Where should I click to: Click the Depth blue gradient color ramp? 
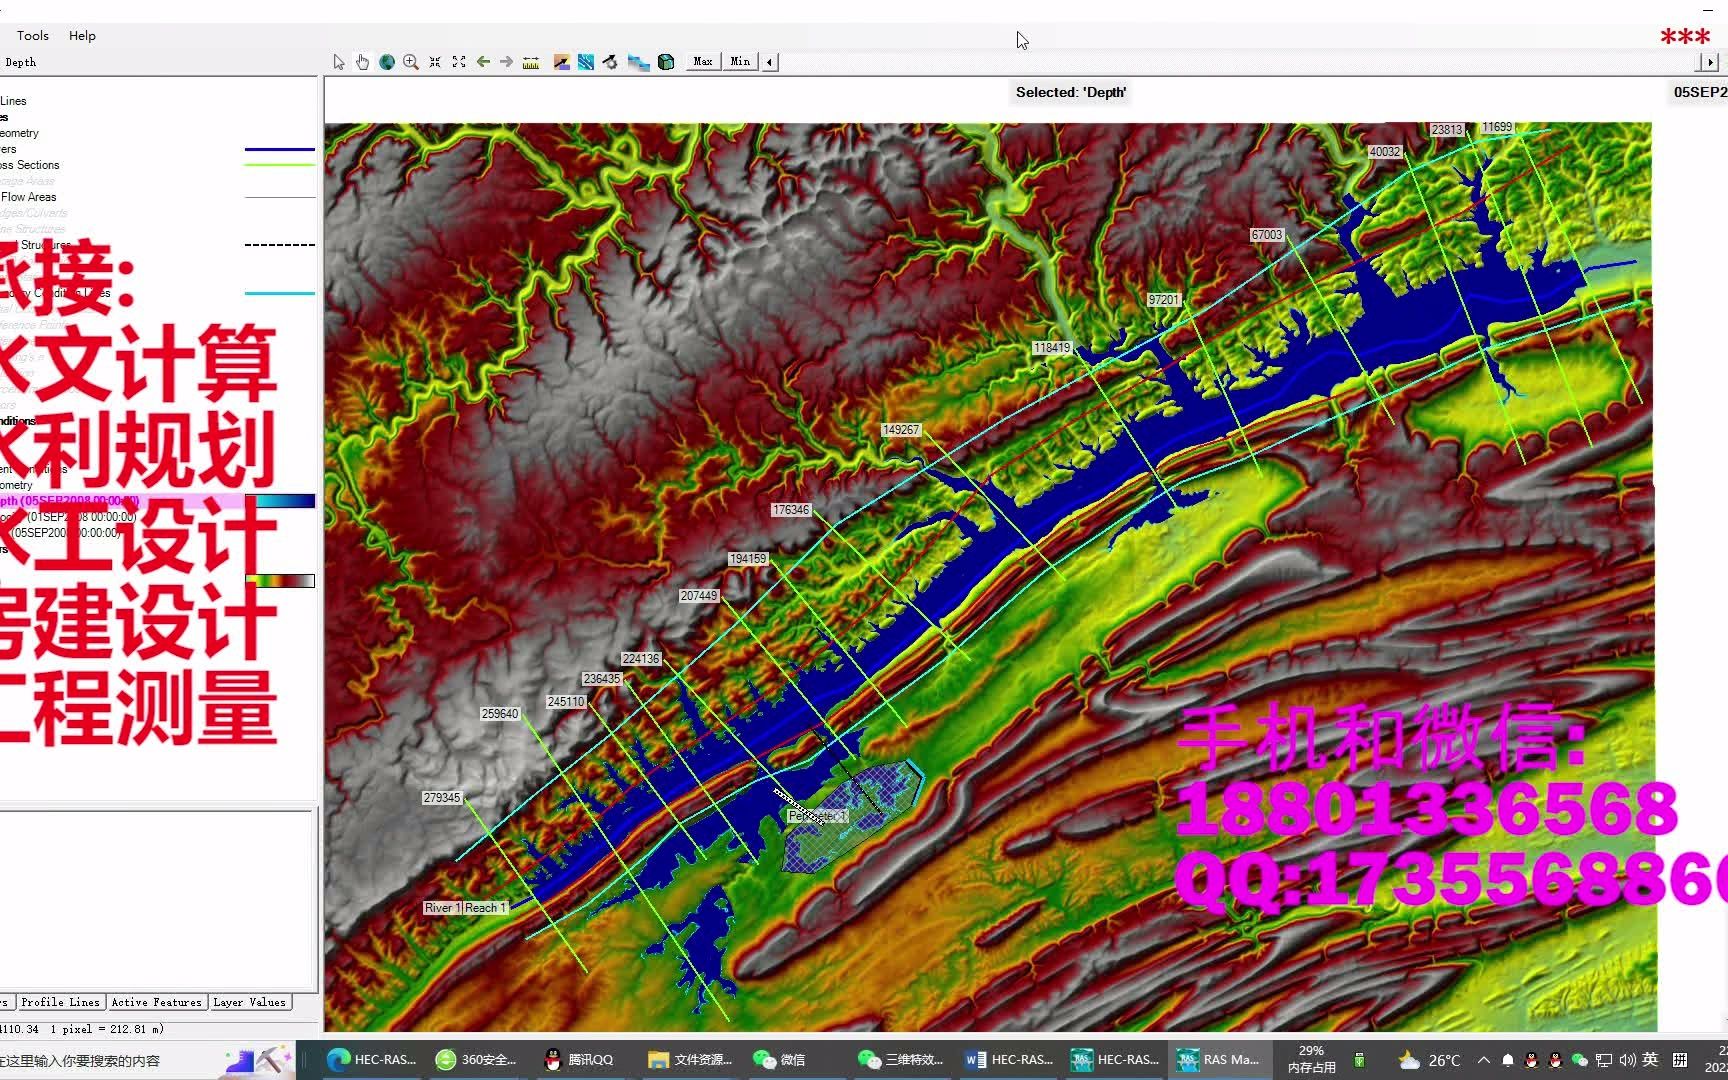pos(280,501)
